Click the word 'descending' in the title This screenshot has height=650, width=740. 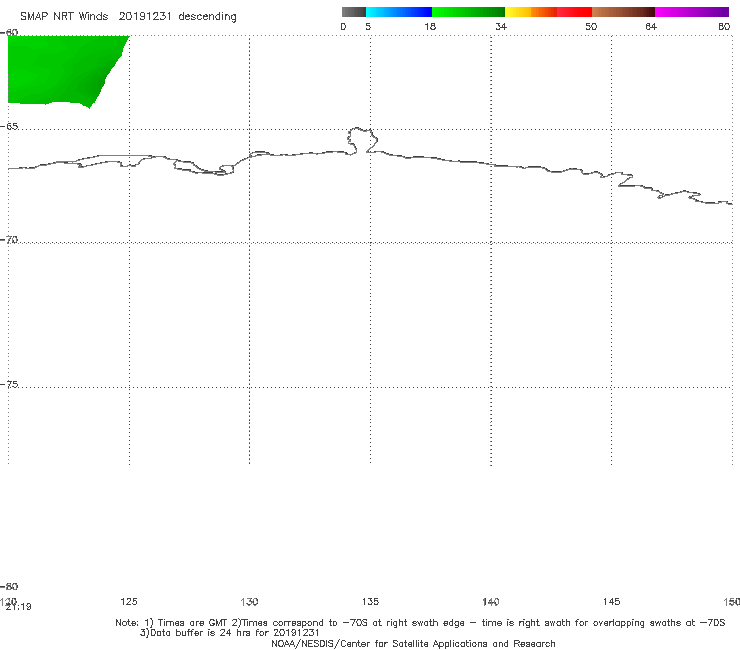click(208, 17)
